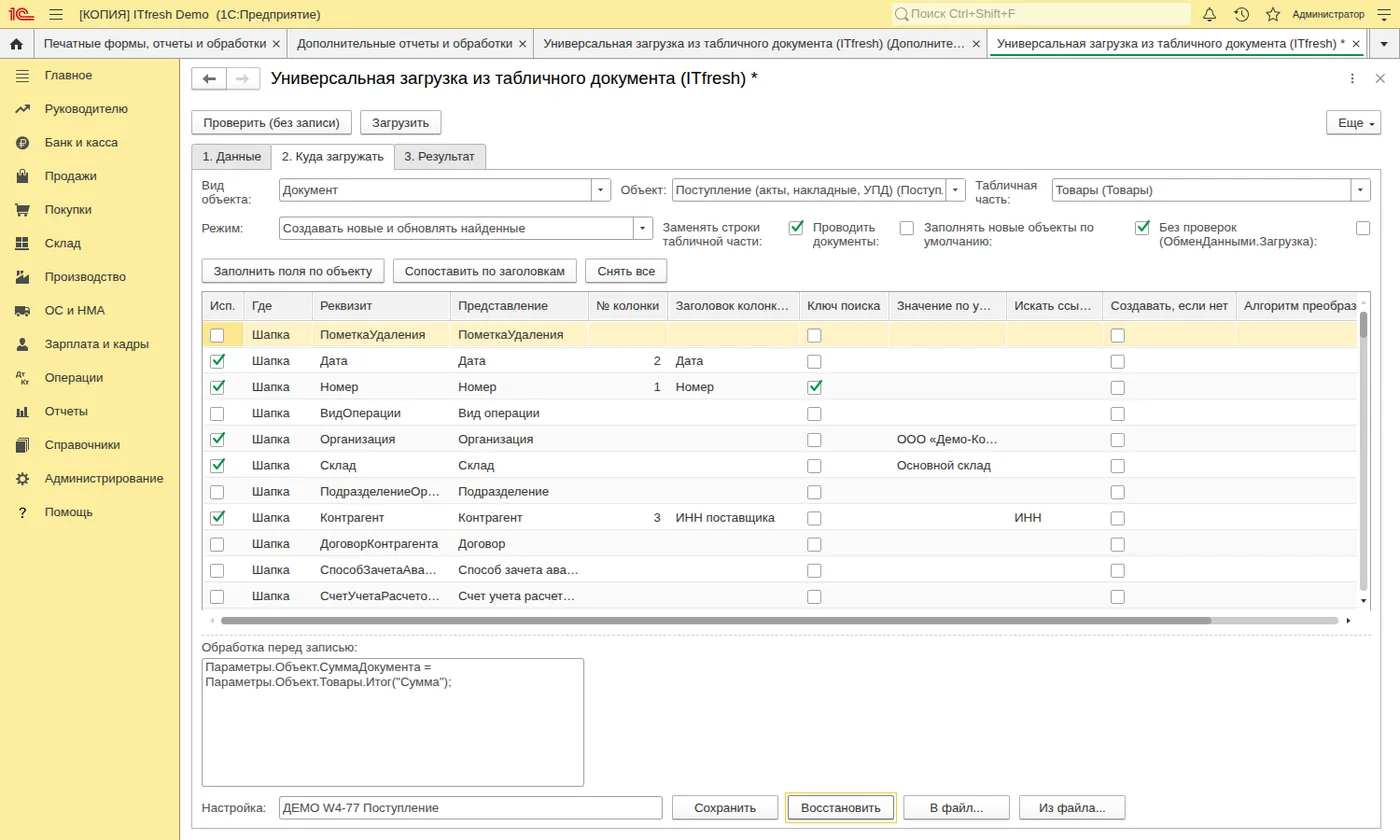Open Покупки cart icon
Viewport: 1400px width, 840px height.
[x=22, y=210]
